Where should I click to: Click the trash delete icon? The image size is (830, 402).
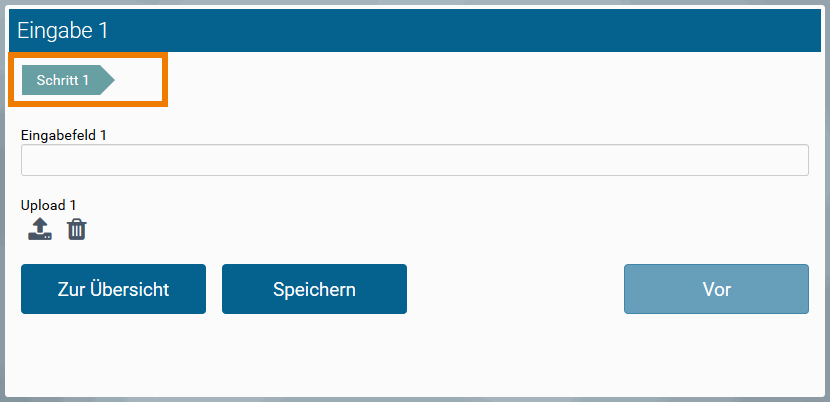coord(77,230)
